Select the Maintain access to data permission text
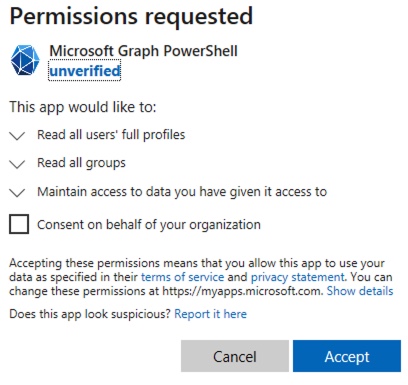This screenshot has width=408, height=385. point(182,192)
